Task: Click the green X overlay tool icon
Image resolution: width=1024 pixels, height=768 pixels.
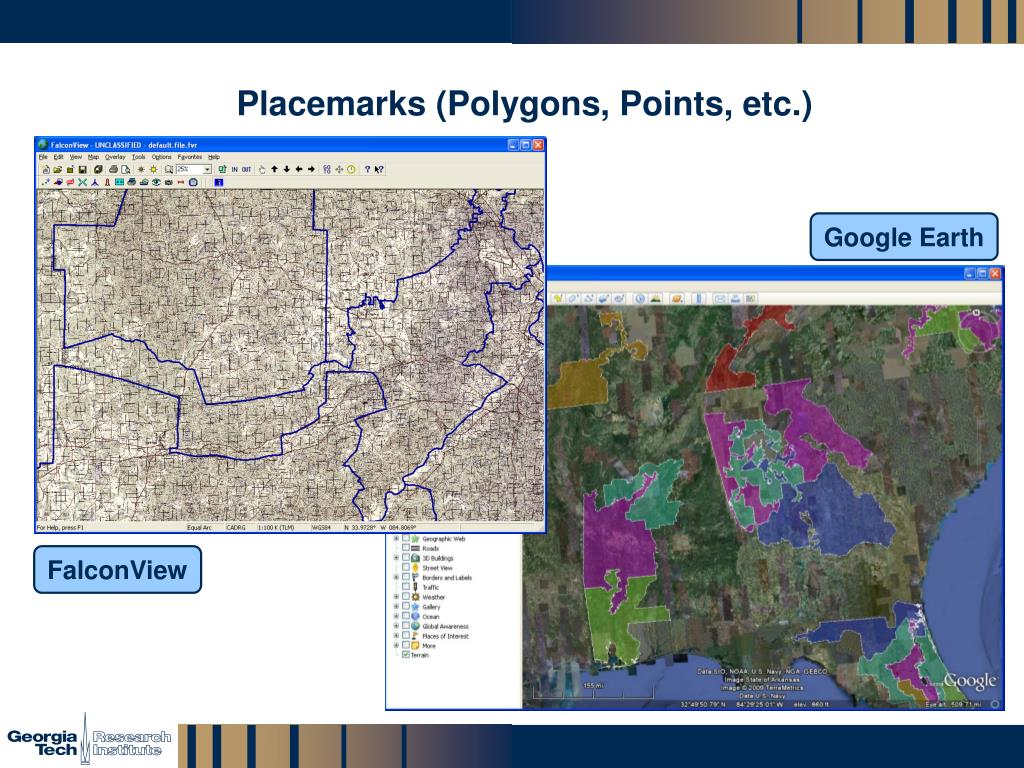Action: tap(82, 182)
